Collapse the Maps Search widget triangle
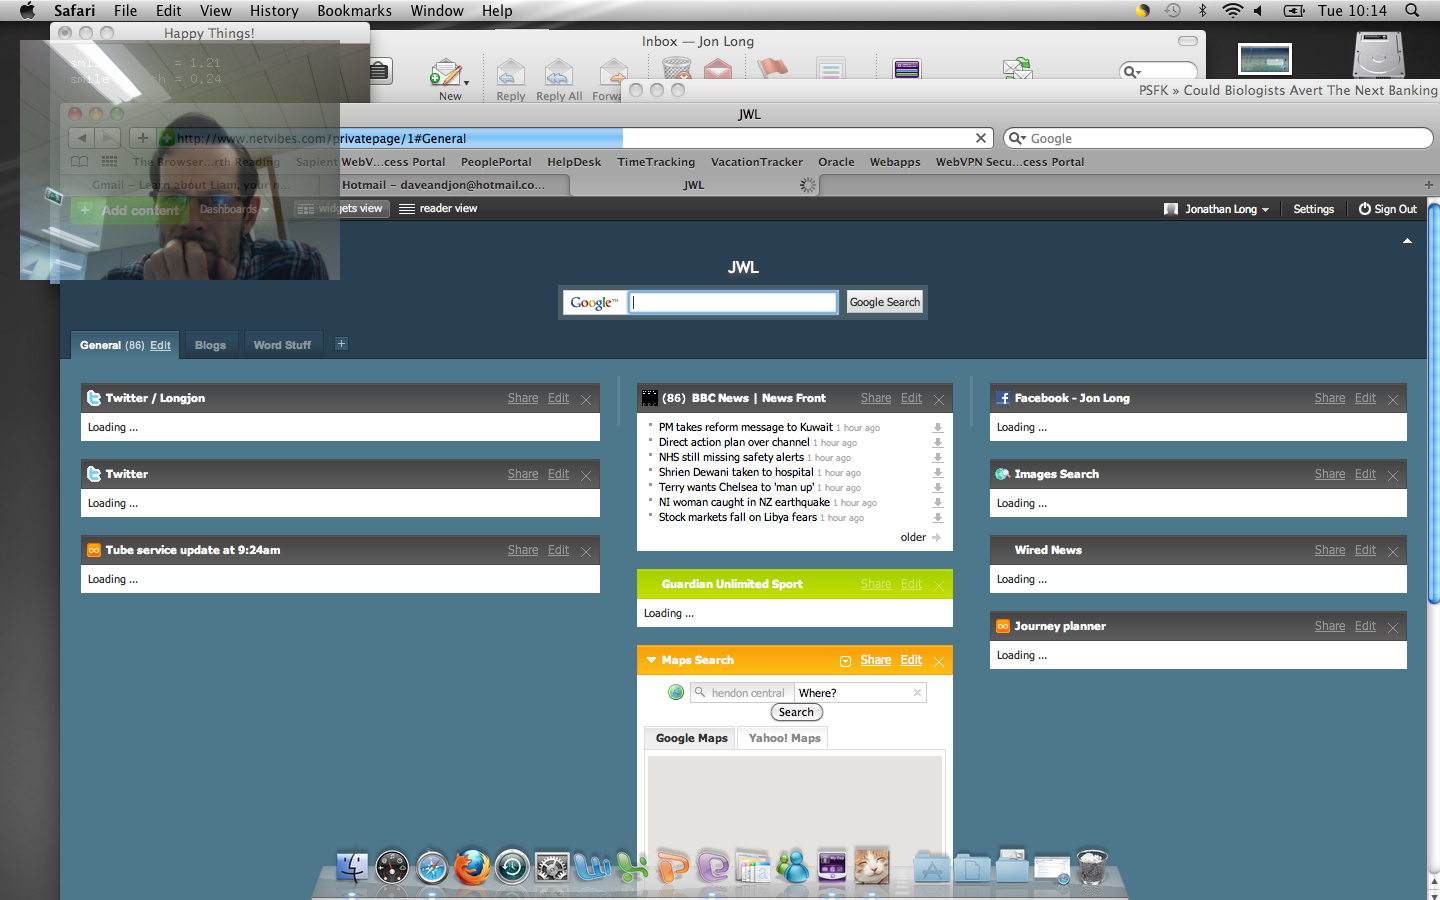1440x900 pixels. 651,660
